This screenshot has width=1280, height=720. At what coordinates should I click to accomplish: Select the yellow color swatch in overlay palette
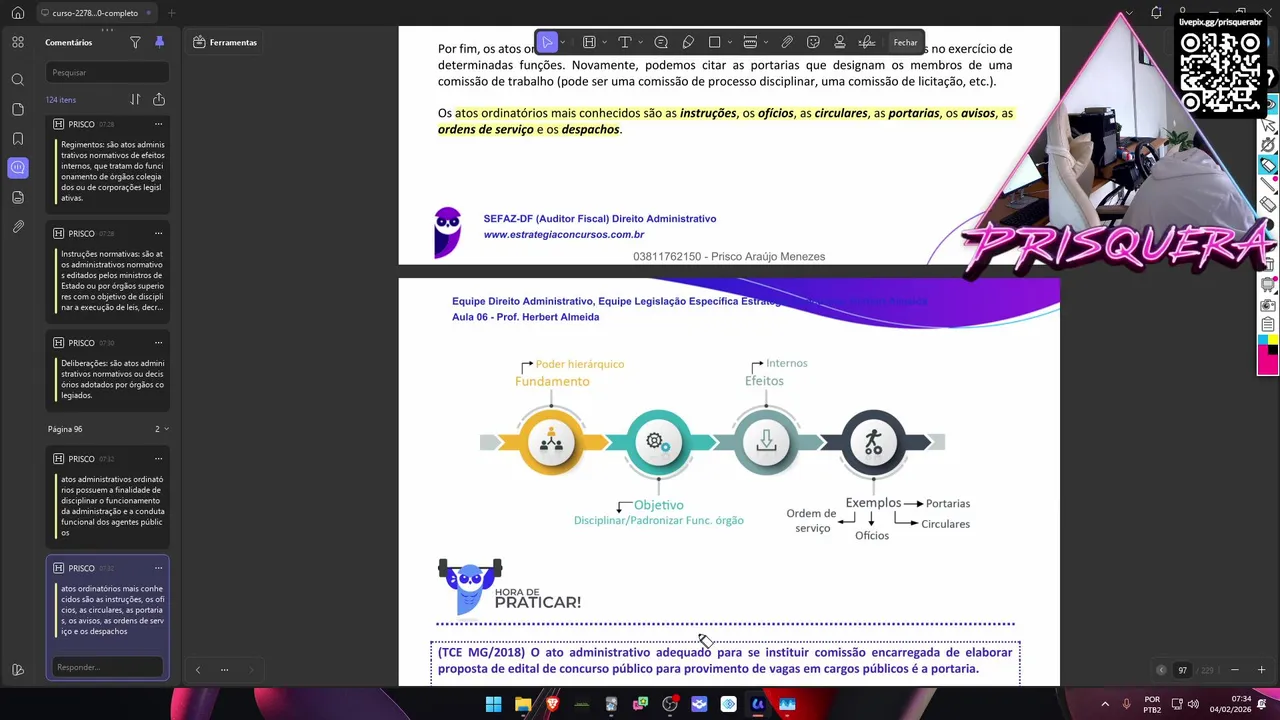click(1273, 341)
